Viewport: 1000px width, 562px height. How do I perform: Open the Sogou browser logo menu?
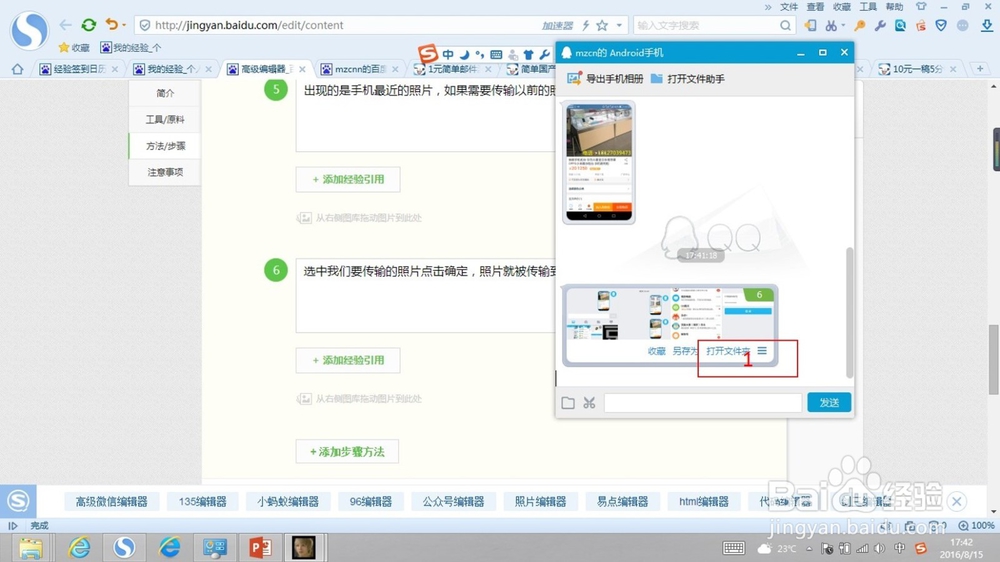pos(29,30)
